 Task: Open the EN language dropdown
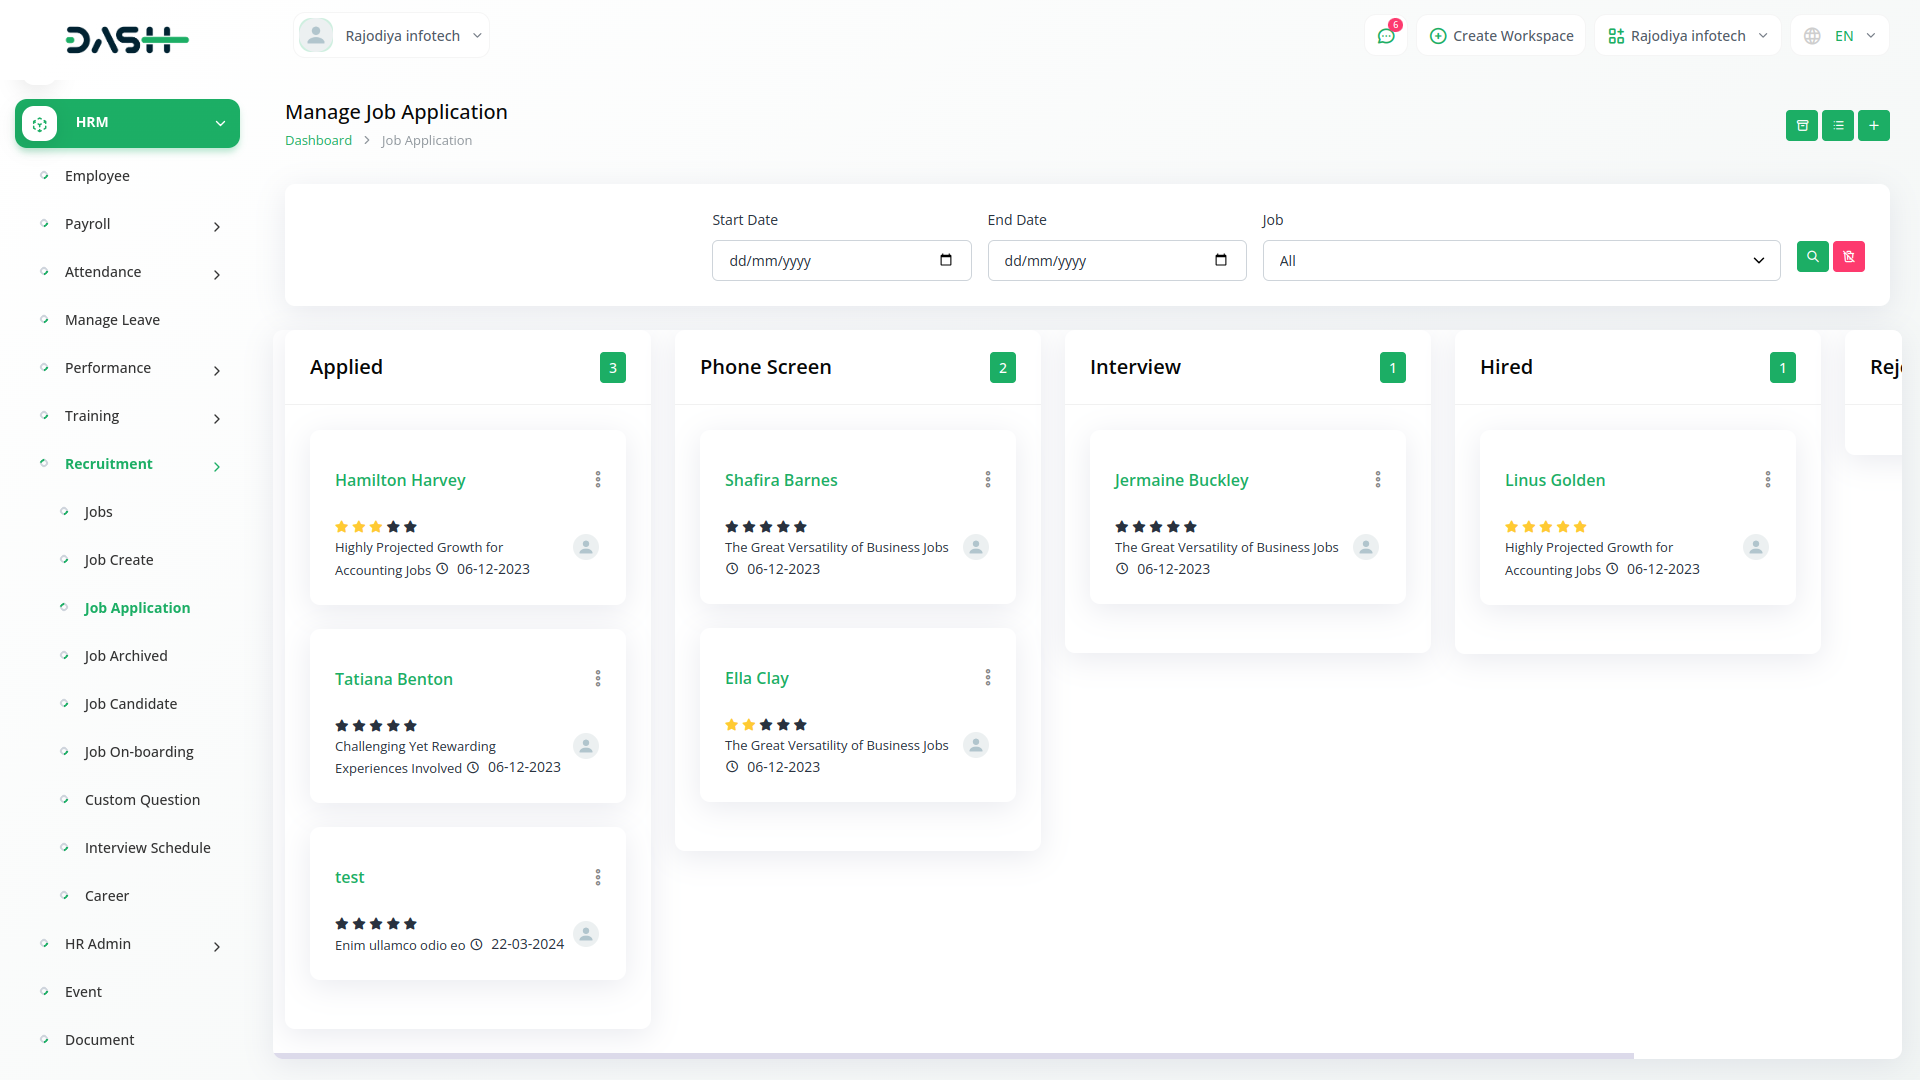click(x=1840, y=36)
